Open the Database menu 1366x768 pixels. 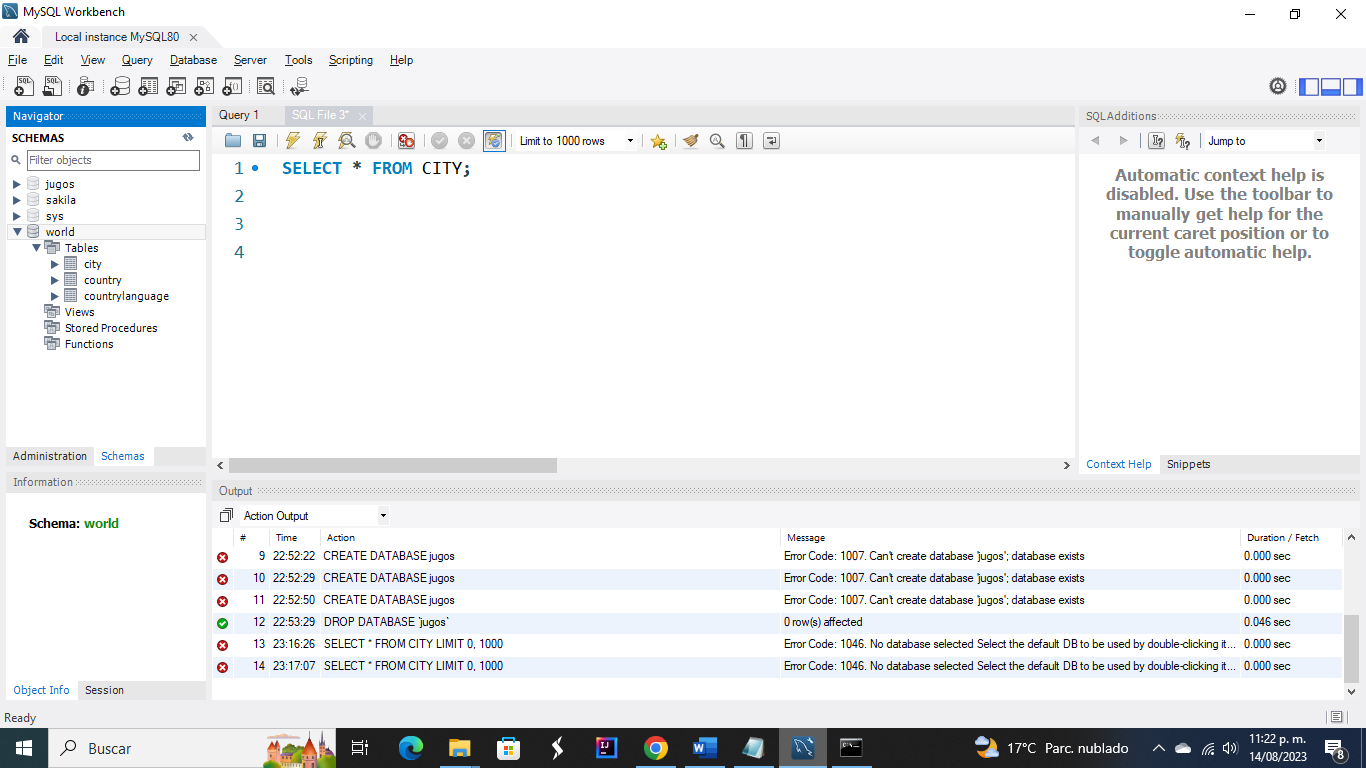tap(193, 60)
